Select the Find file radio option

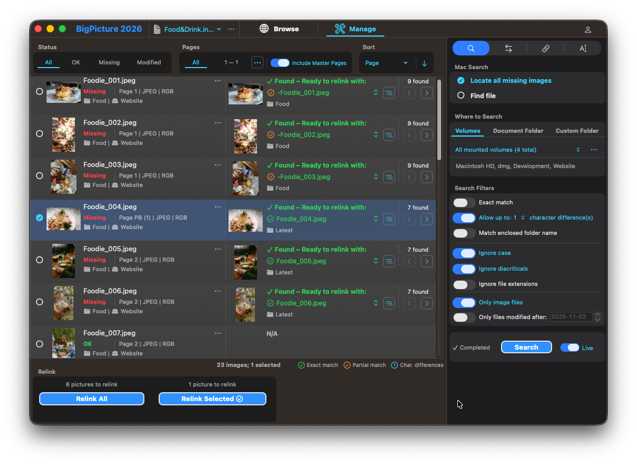(x=461, y=95)
